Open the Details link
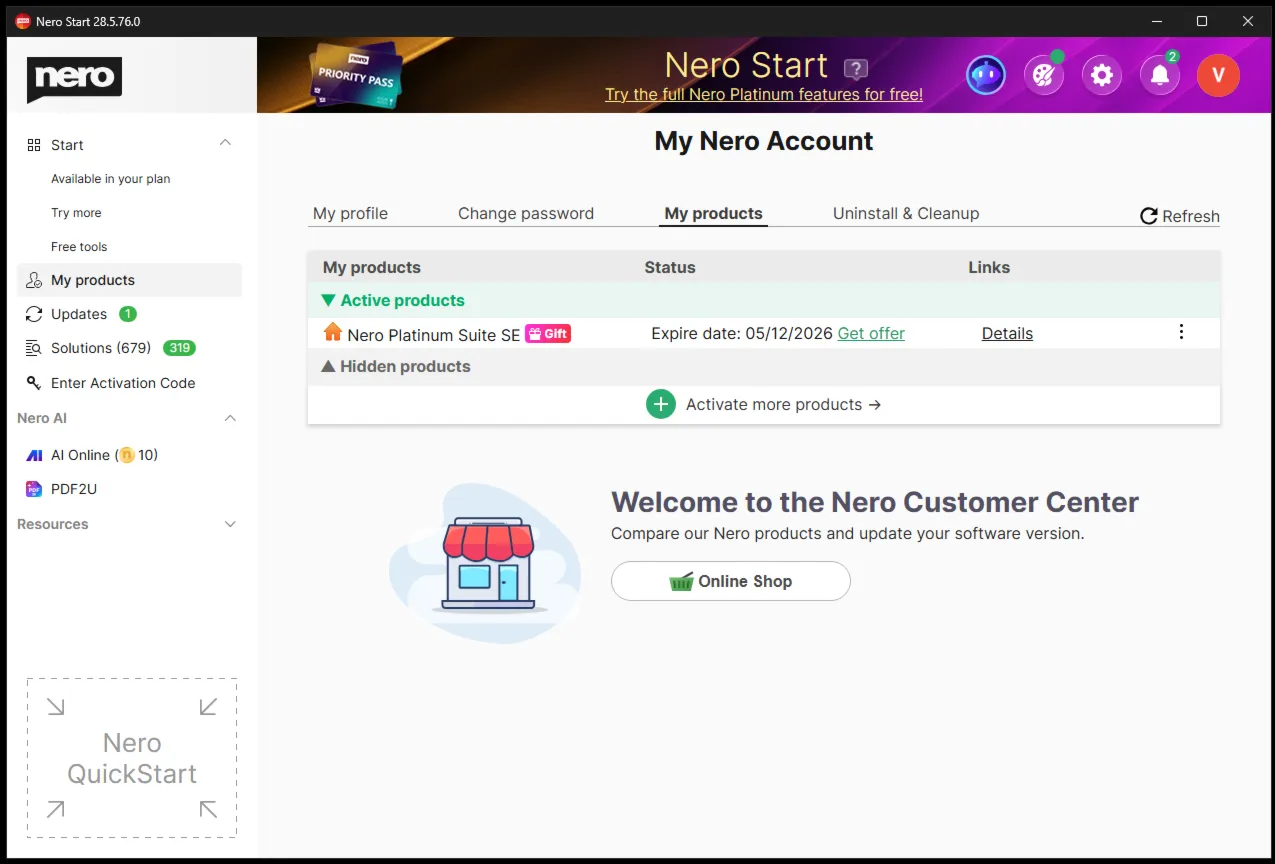Screen dimensions: 1275x864 [1007, 334]
